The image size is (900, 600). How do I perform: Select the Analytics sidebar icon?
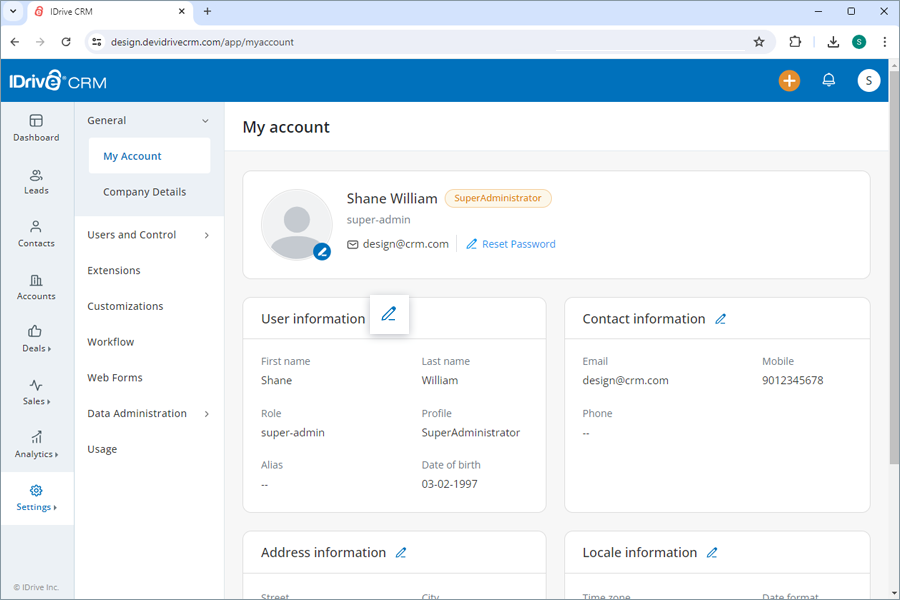click(x=36, y=446)
